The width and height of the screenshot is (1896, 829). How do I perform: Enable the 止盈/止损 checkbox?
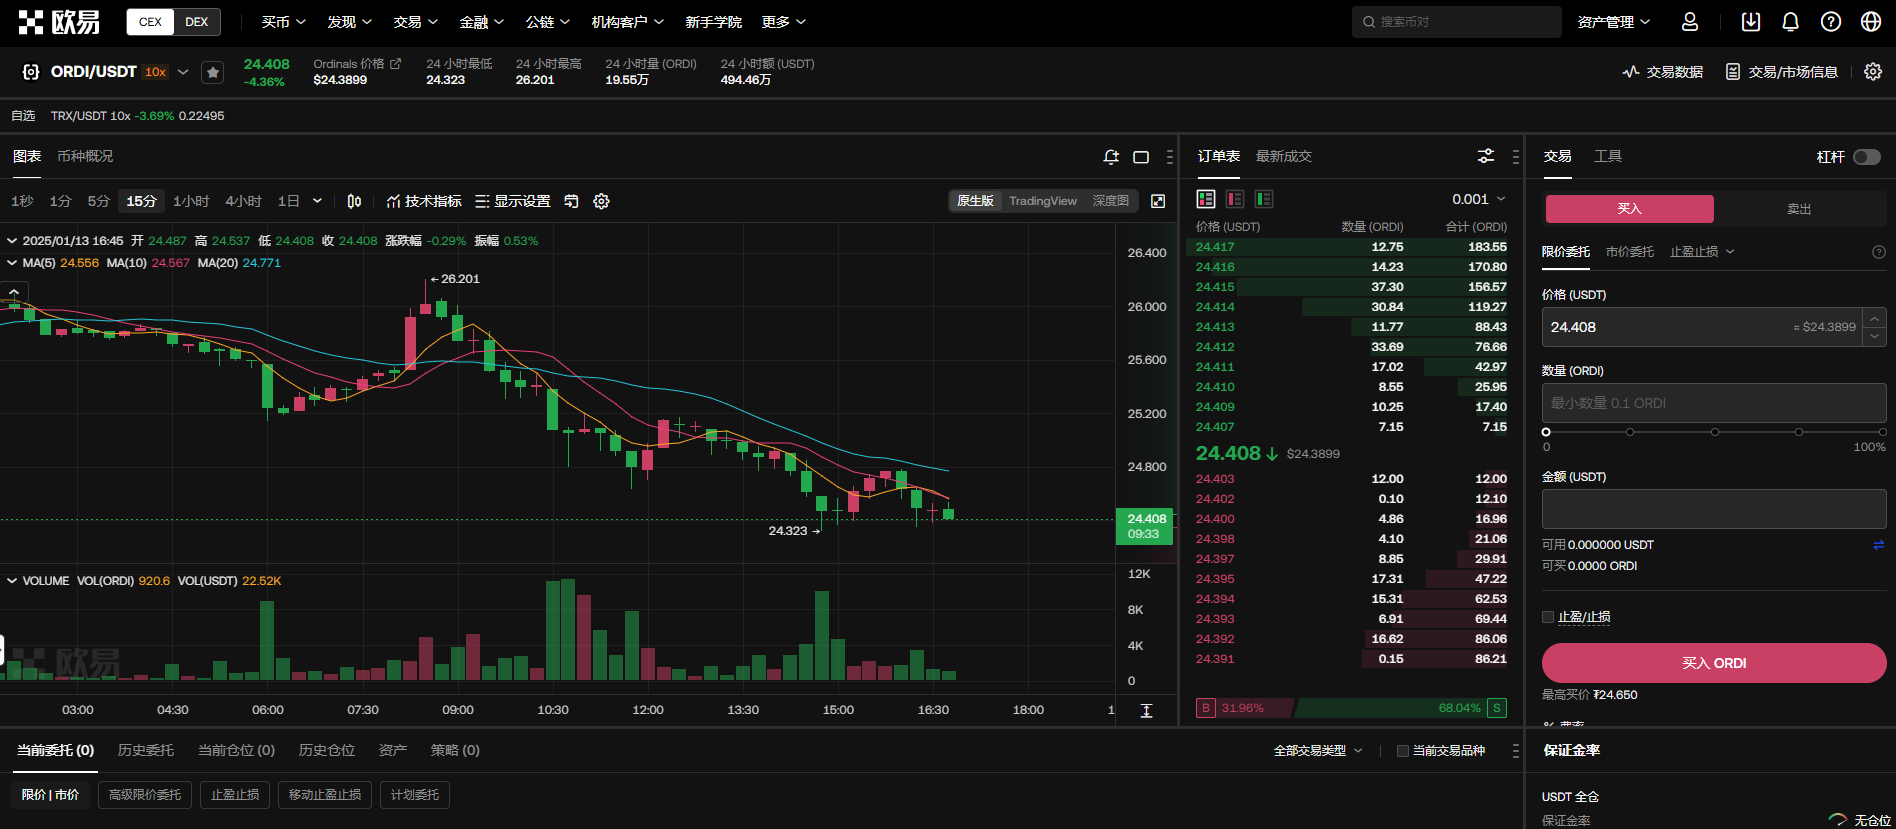1548,617
